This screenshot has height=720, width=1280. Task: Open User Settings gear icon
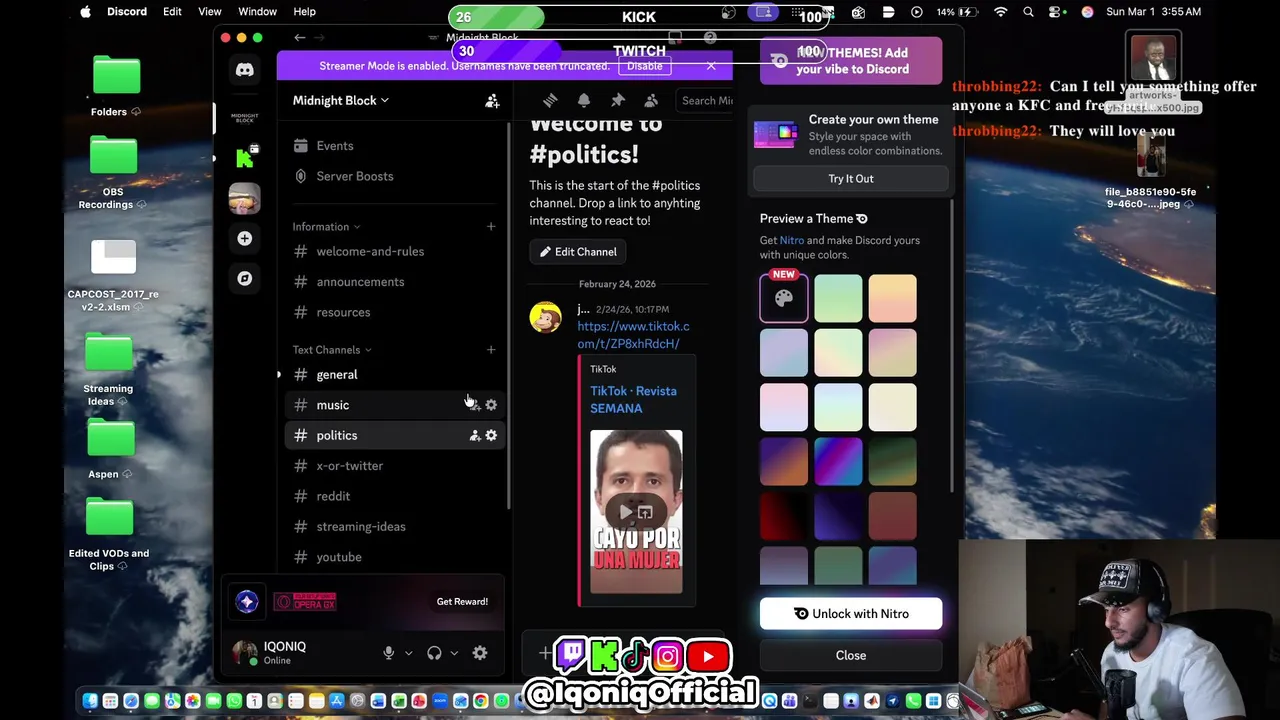tap(480, 653)
